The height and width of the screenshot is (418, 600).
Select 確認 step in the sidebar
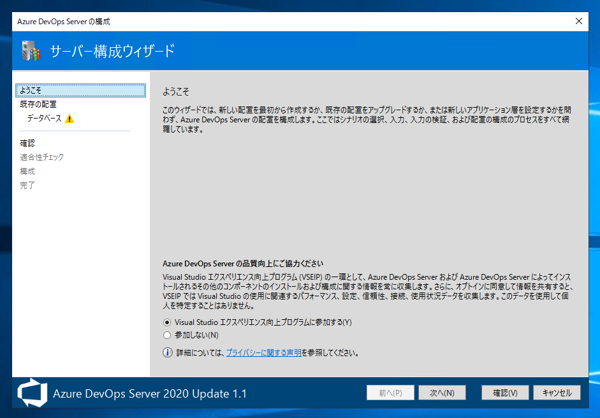(x=27, y=143)
